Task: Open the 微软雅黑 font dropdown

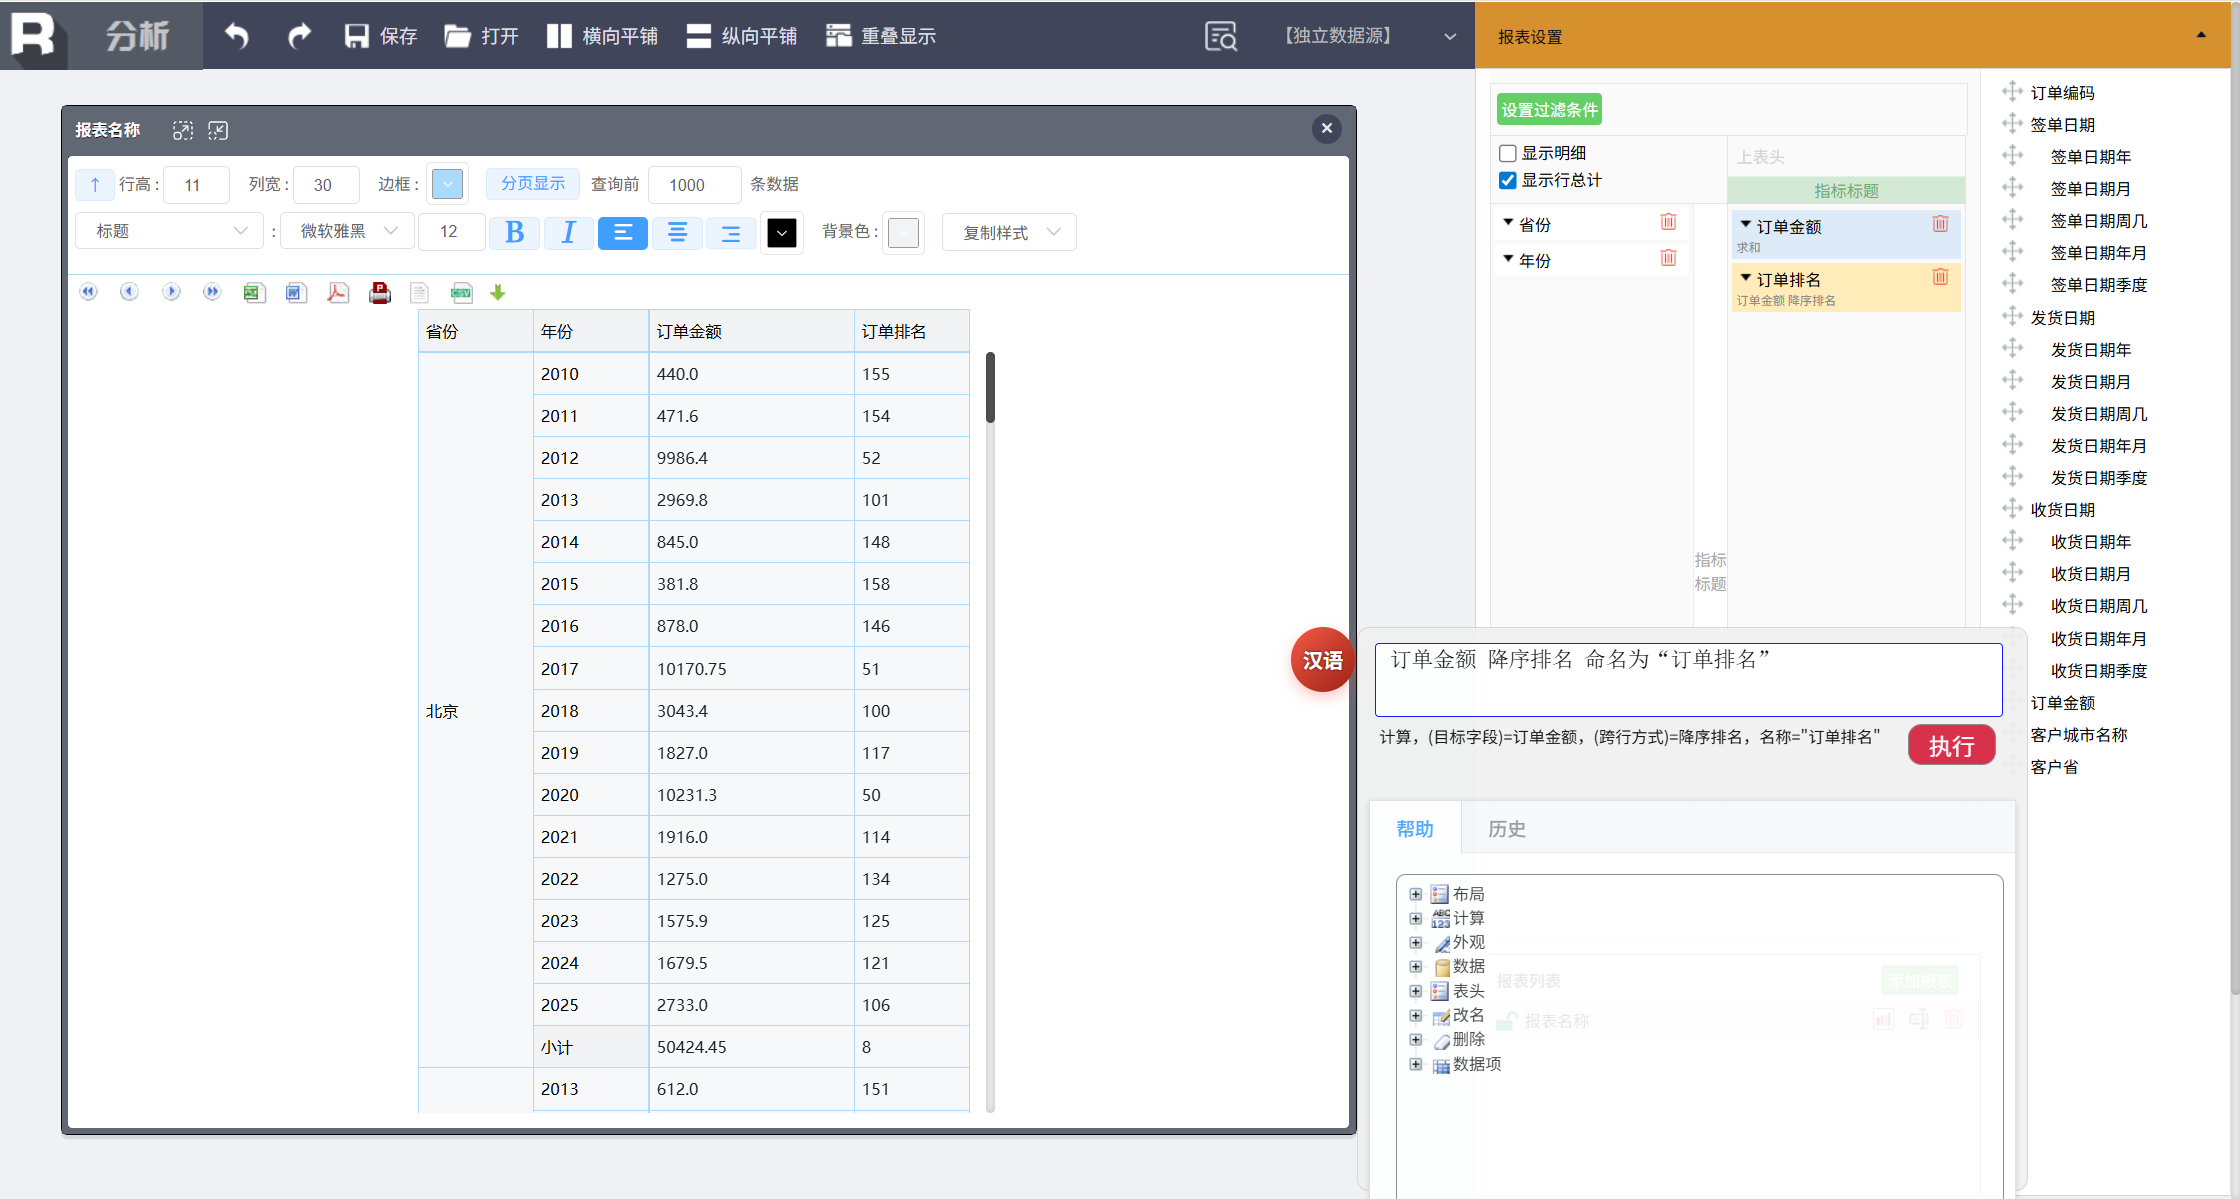Action: click(x=347, y=231)
